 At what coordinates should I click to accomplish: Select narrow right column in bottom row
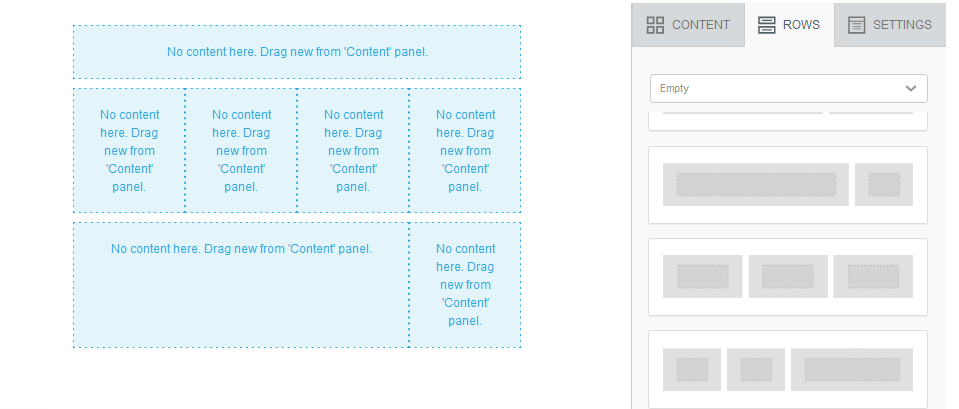[465, 285]
